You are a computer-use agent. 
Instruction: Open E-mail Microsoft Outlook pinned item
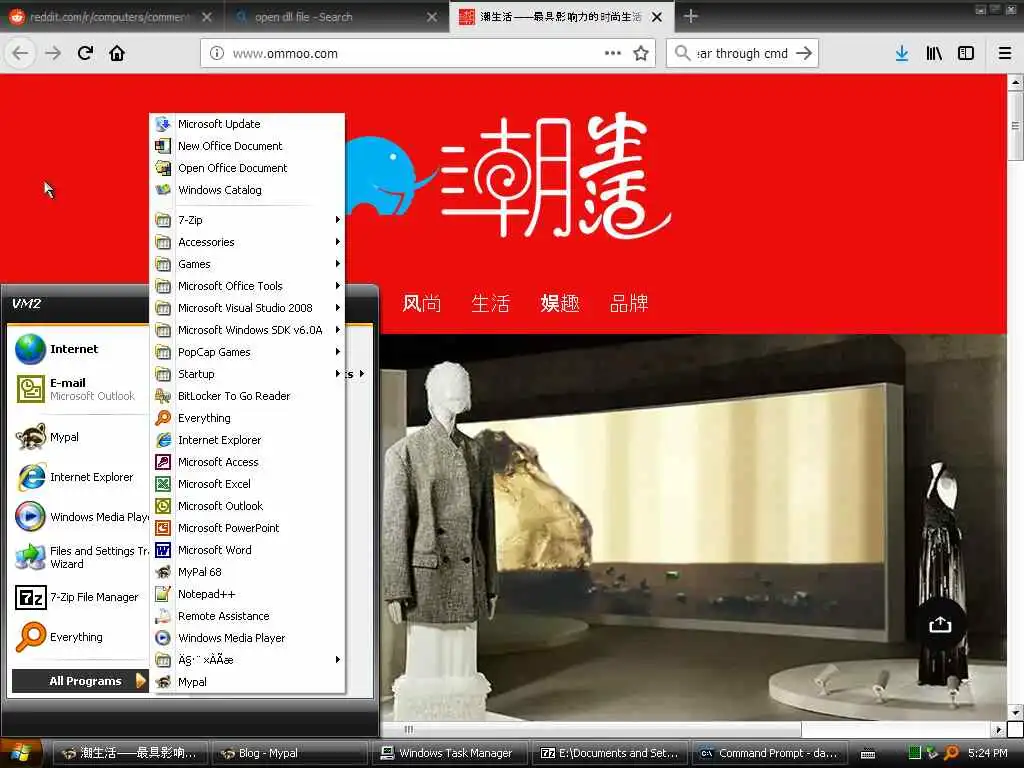pyautogui.click(x=80, y=389)
